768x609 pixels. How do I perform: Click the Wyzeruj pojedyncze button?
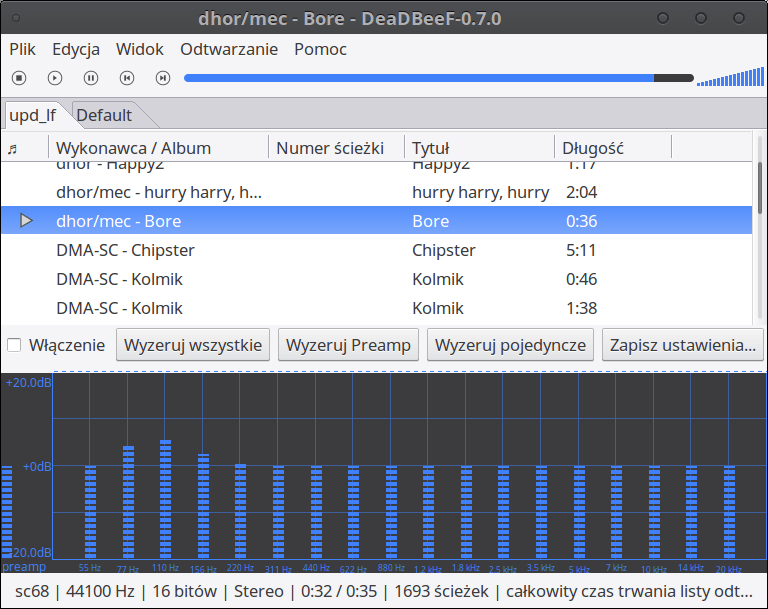[x=510, y=345]
